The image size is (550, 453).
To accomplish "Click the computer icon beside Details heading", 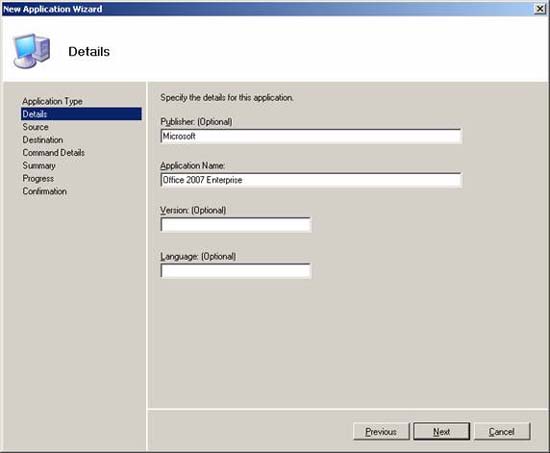I will pyautogui.click(x=32, y=51).
